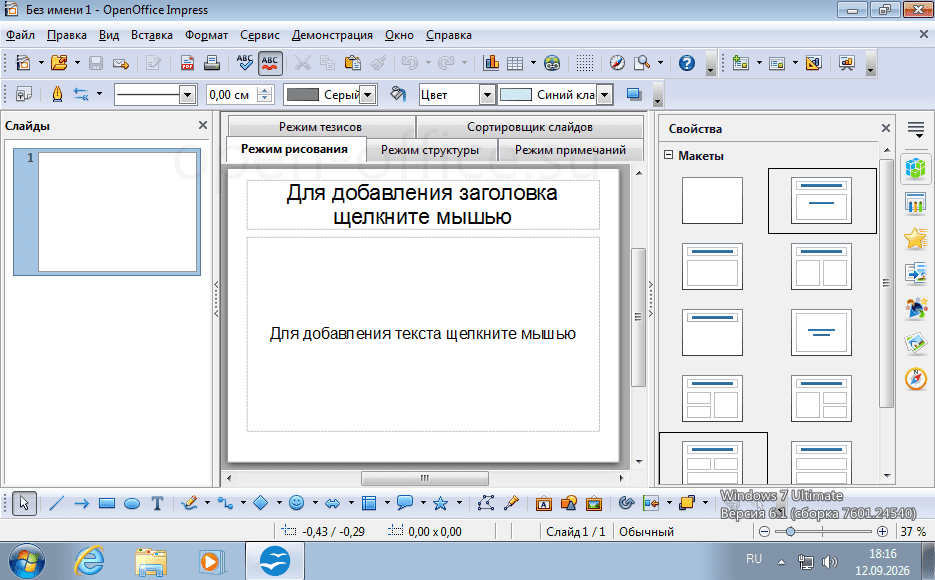Select slide 1 thumbnail in Слайды

click(107, 212)
